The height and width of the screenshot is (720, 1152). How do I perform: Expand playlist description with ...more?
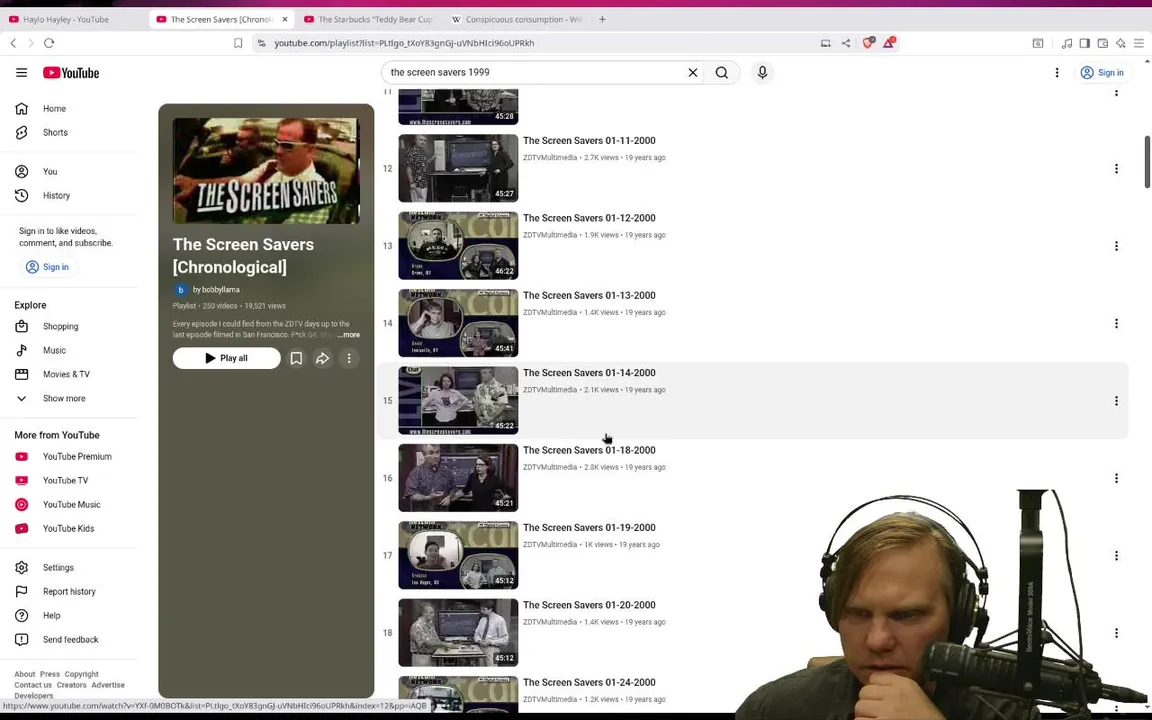(349, 335)
